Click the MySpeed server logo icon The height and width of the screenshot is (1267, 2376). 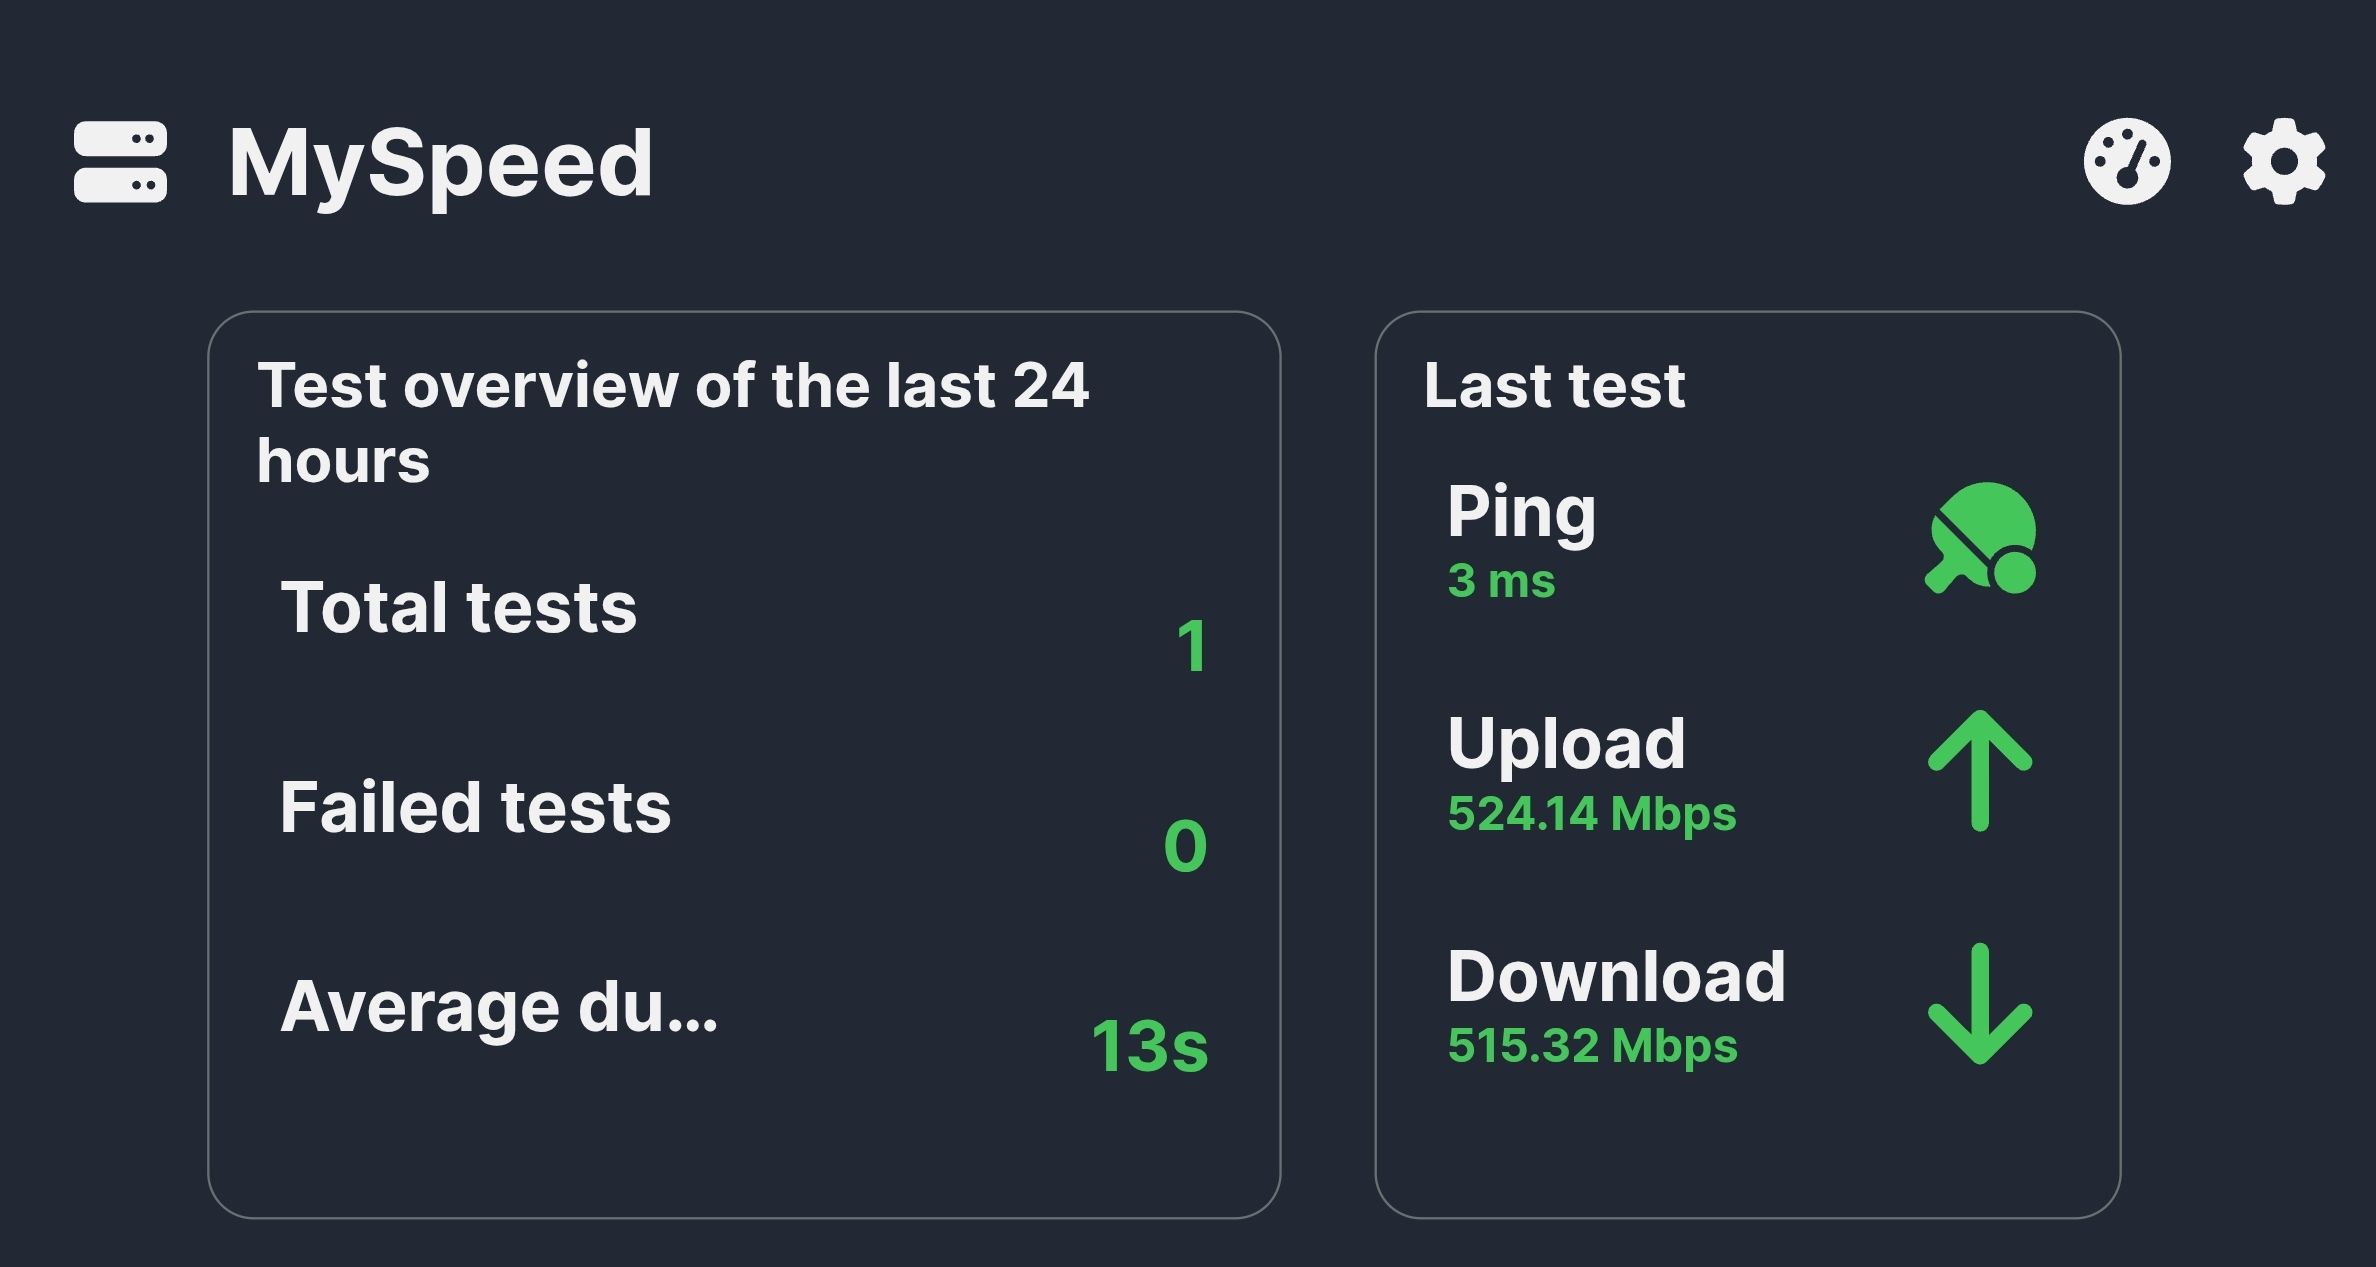click(121, 162)
